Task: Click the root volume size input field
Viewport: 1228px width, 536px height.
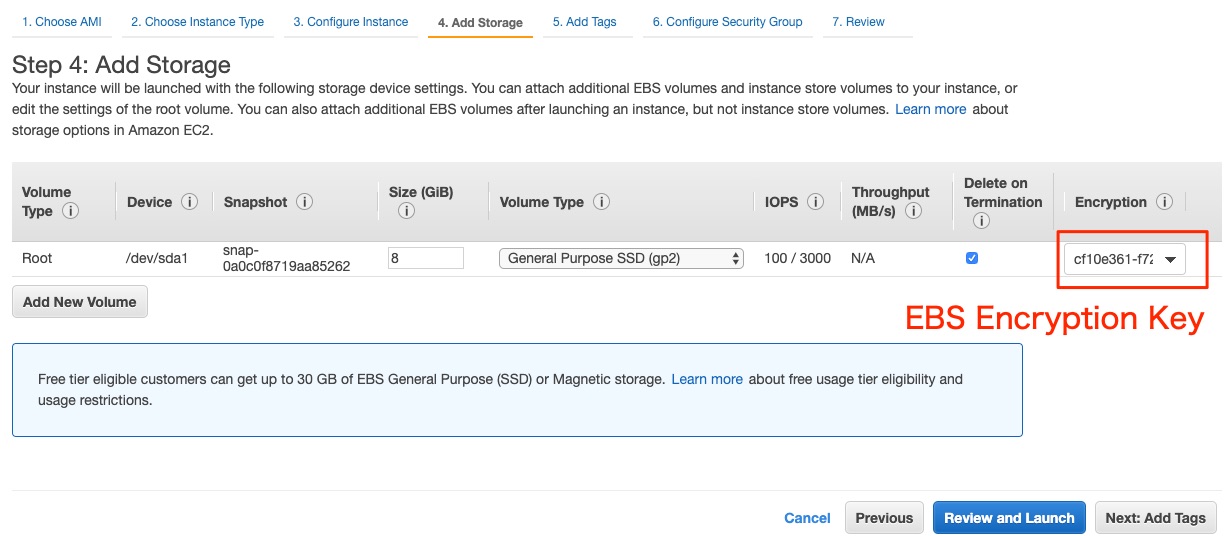Action: 426,258
